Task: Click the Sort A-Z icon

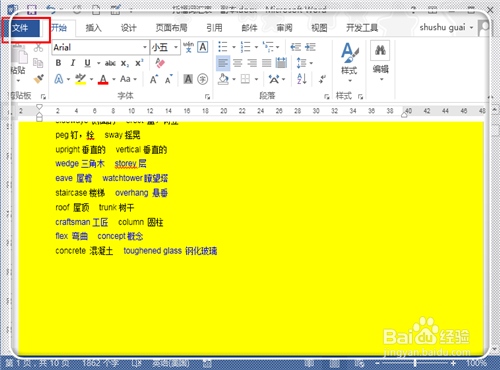Action: [301, 79]
